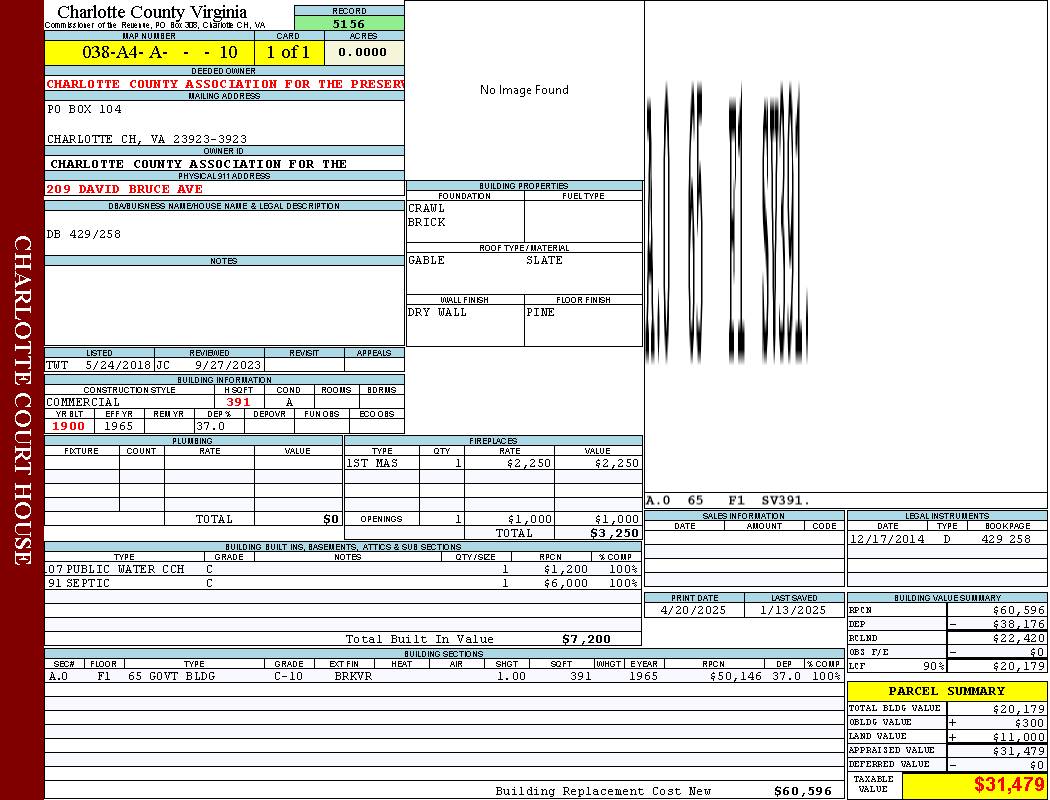Click CHARLOTTE CH, VA 23923-3923 address line
This screenshot has width=1050, height=800.
pyautogui.click(x=147, y=139)
